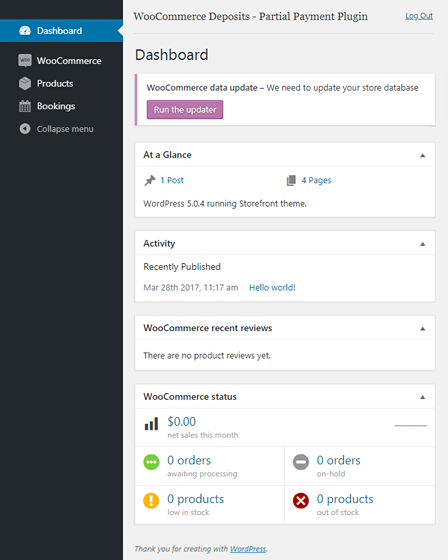Open the Bookings menu
The width and height of the screenshot is (448, 560).
pyautogui.click(x=61, y=106)
